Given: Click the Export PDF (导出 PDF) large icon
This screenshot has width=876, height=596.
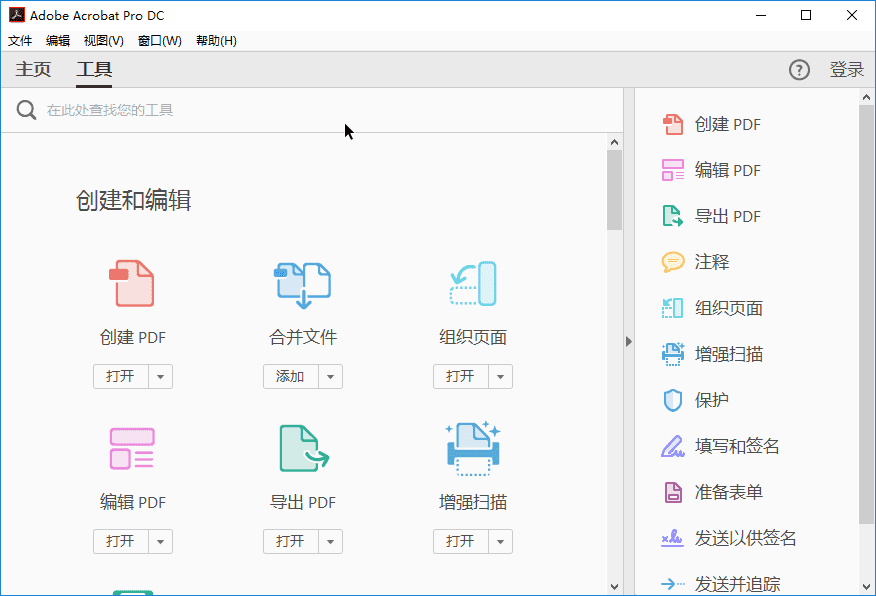Looking at the screenshot, I should (302, 448).
